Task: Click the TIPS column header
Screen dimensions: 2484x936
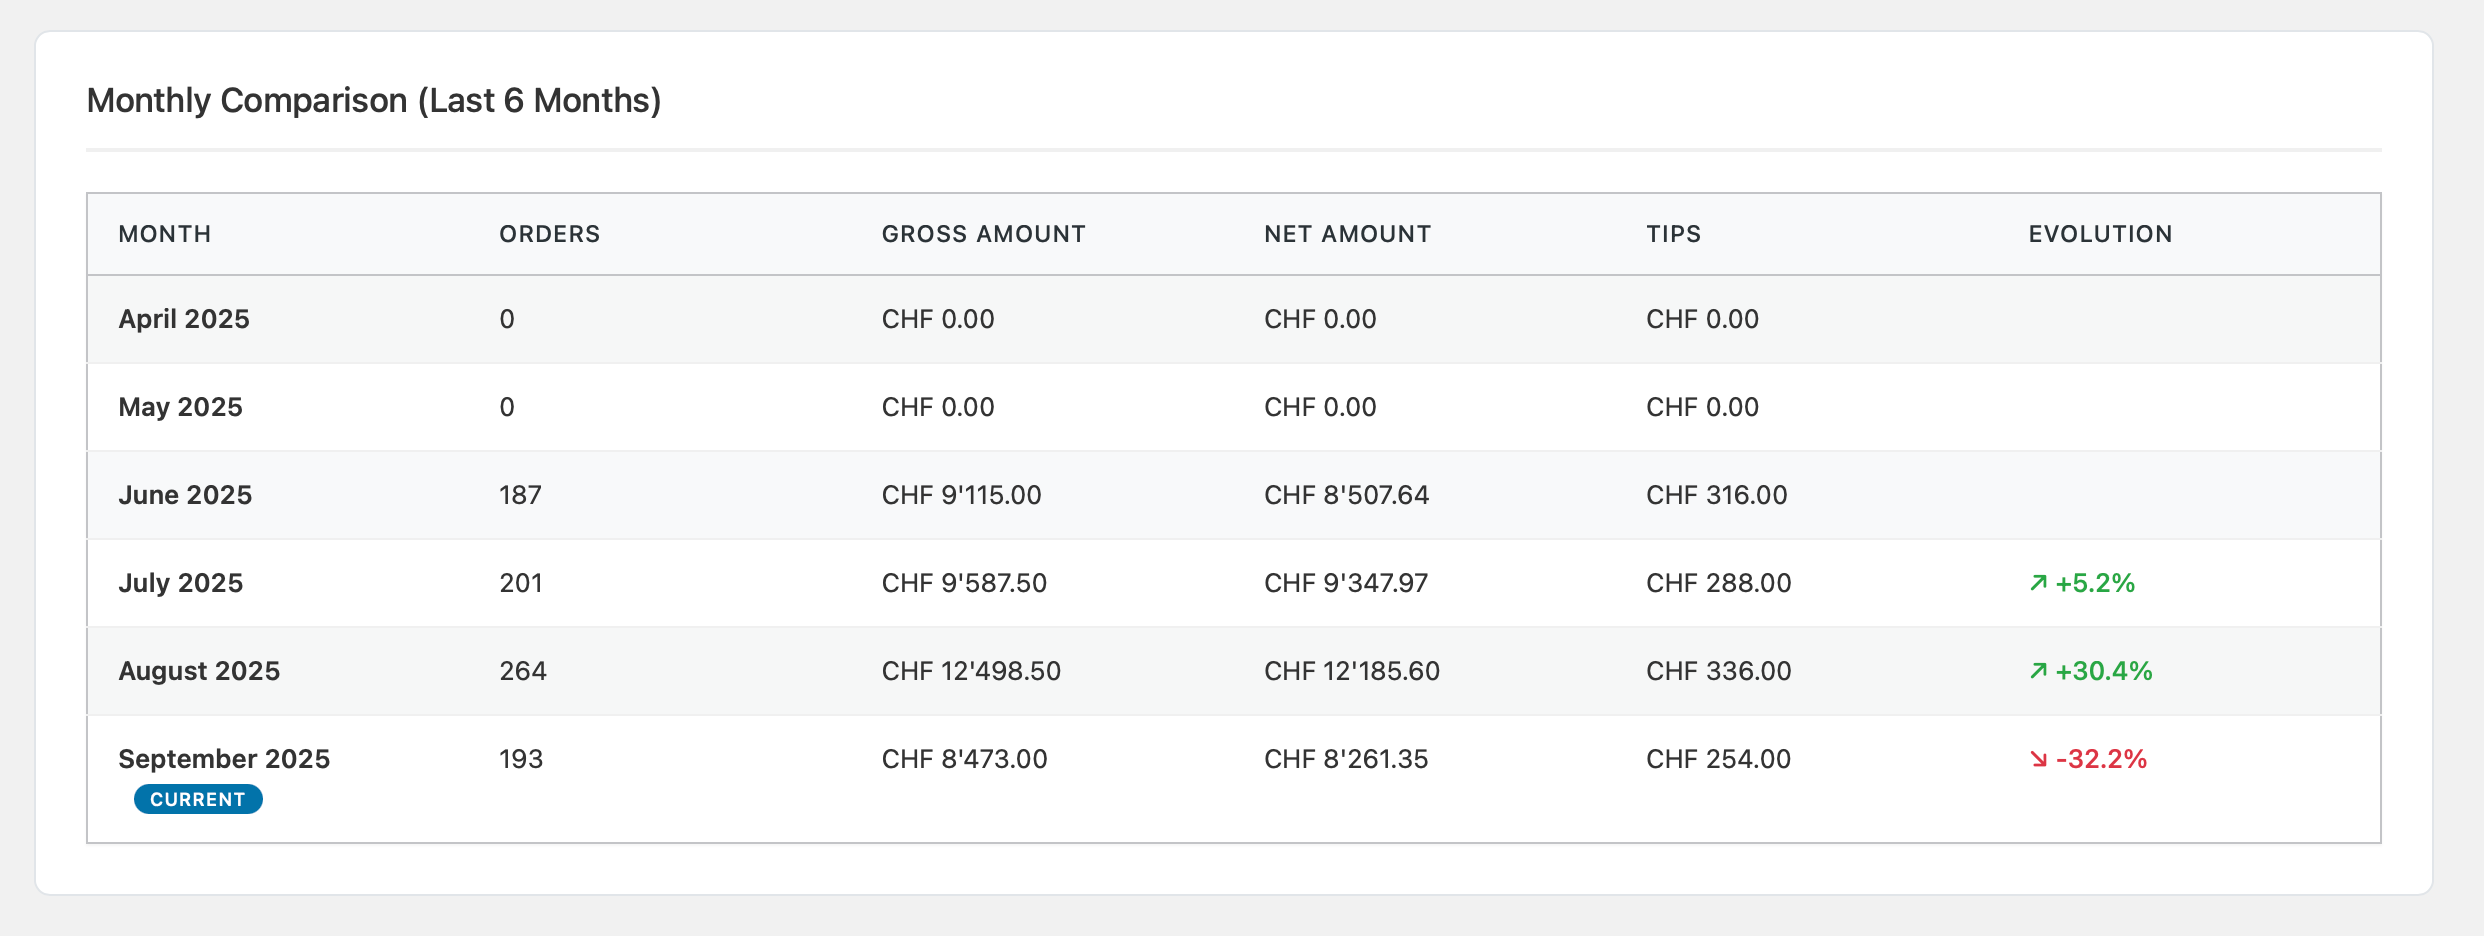Action: coord(1673,234)
